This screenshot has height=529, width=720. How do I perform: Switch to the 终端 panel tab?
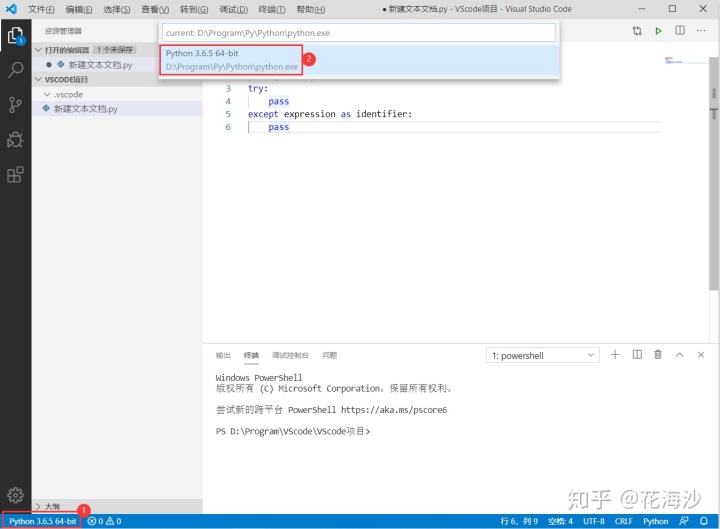[x=251, y=355]
